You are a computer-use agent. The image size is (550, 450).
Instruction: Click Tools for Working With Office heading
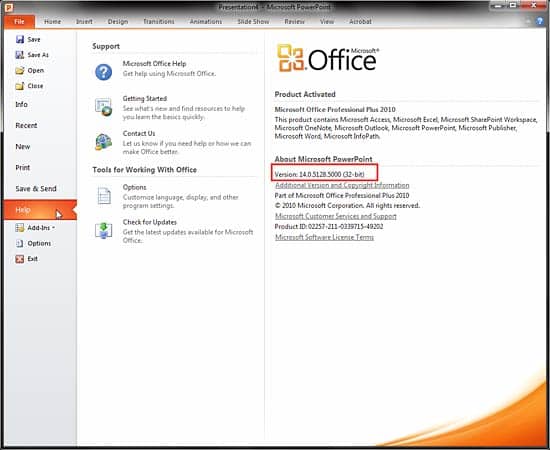point(145,170)
